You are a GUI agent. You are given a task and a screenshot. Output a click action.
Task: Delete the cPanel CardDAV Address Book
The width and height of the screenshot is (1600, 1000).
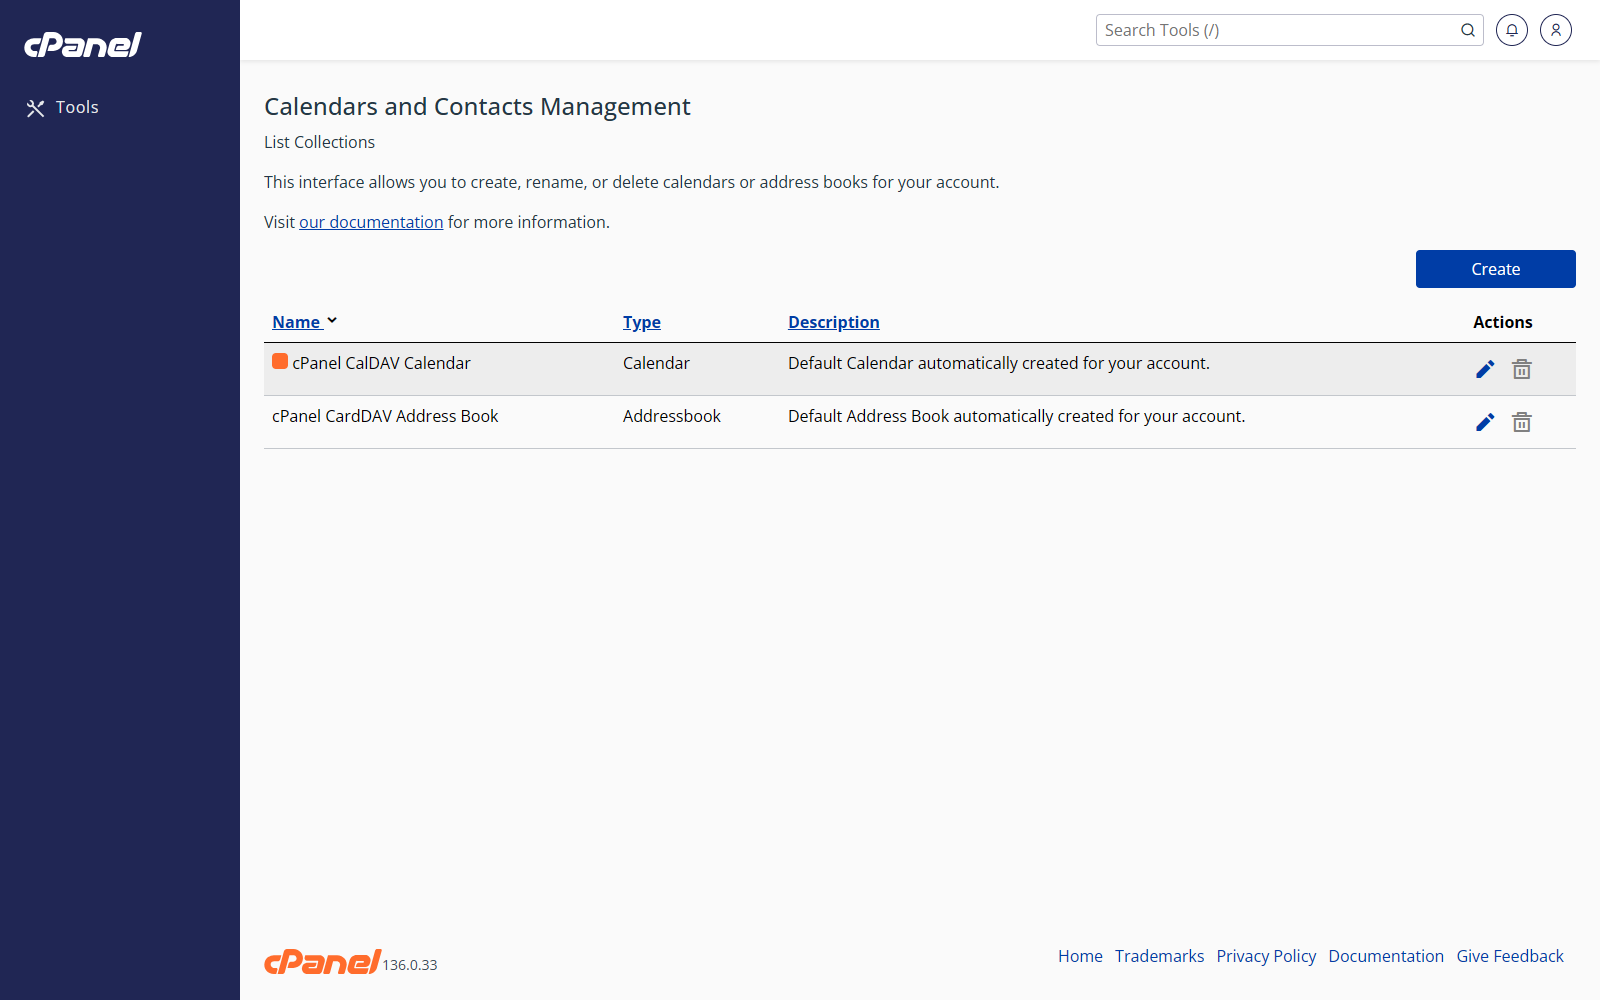(x=1522, y=422)
